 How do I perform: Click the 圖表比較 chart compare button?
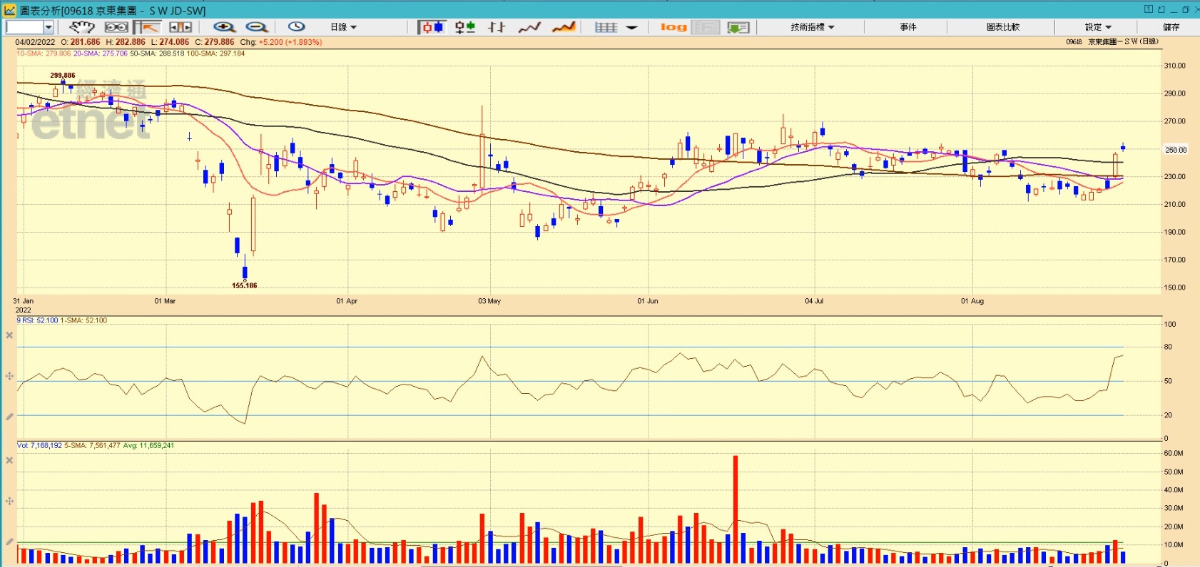1002,27
